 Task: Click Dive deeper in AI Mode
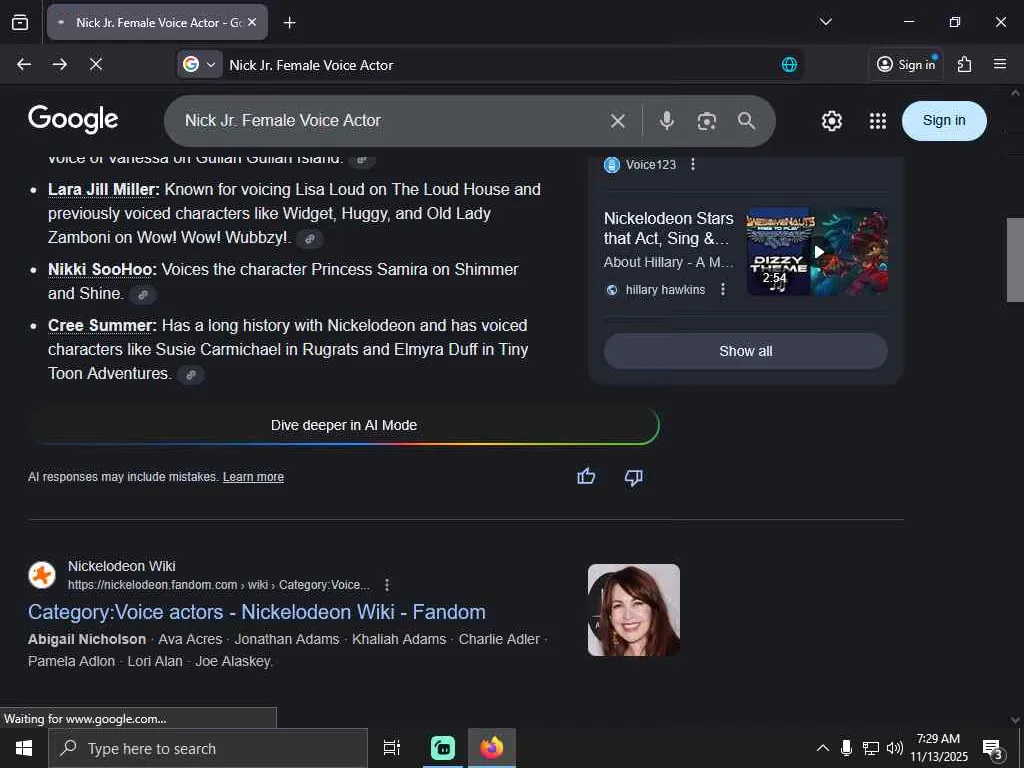click(344, 425)
